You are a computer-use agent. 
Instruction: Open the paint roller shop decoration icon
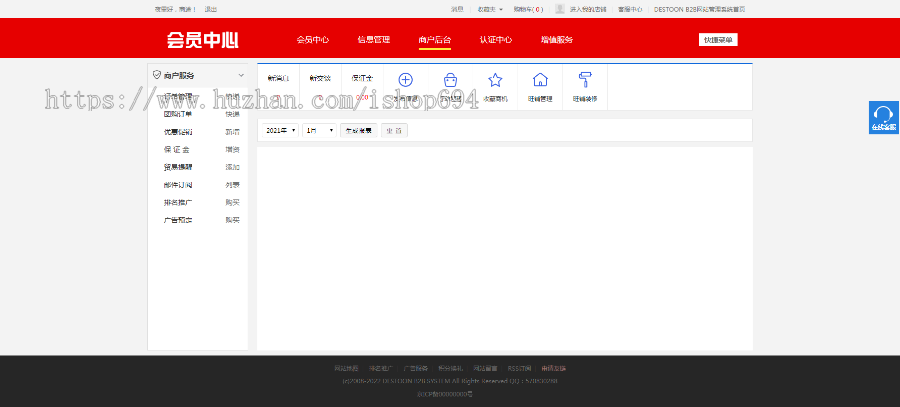click(x=585, y=81)
